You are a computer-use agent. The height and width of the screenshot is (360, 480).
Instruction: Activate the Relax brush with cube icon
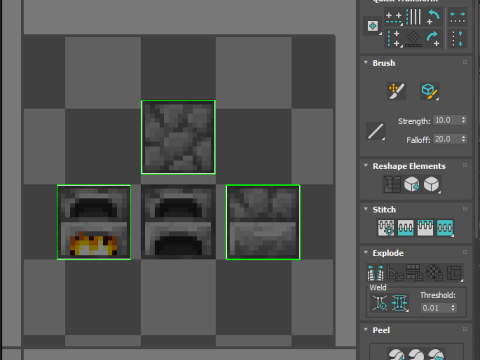[x=429, y=91]
